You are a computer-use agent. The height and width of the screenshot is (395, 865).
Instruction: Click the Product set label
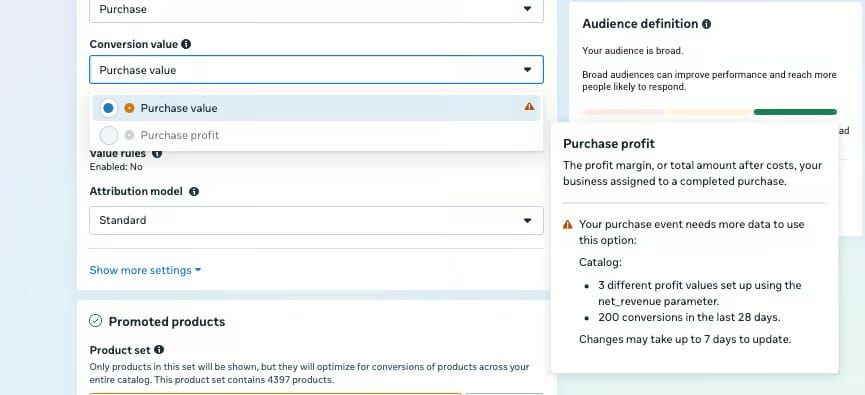(120, 350)
